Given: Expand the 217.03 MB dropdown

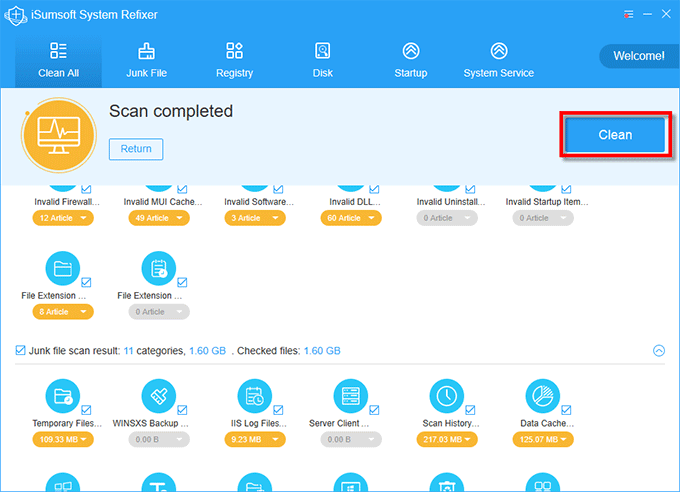Looking at the screenshot, I should pos(447,439).
